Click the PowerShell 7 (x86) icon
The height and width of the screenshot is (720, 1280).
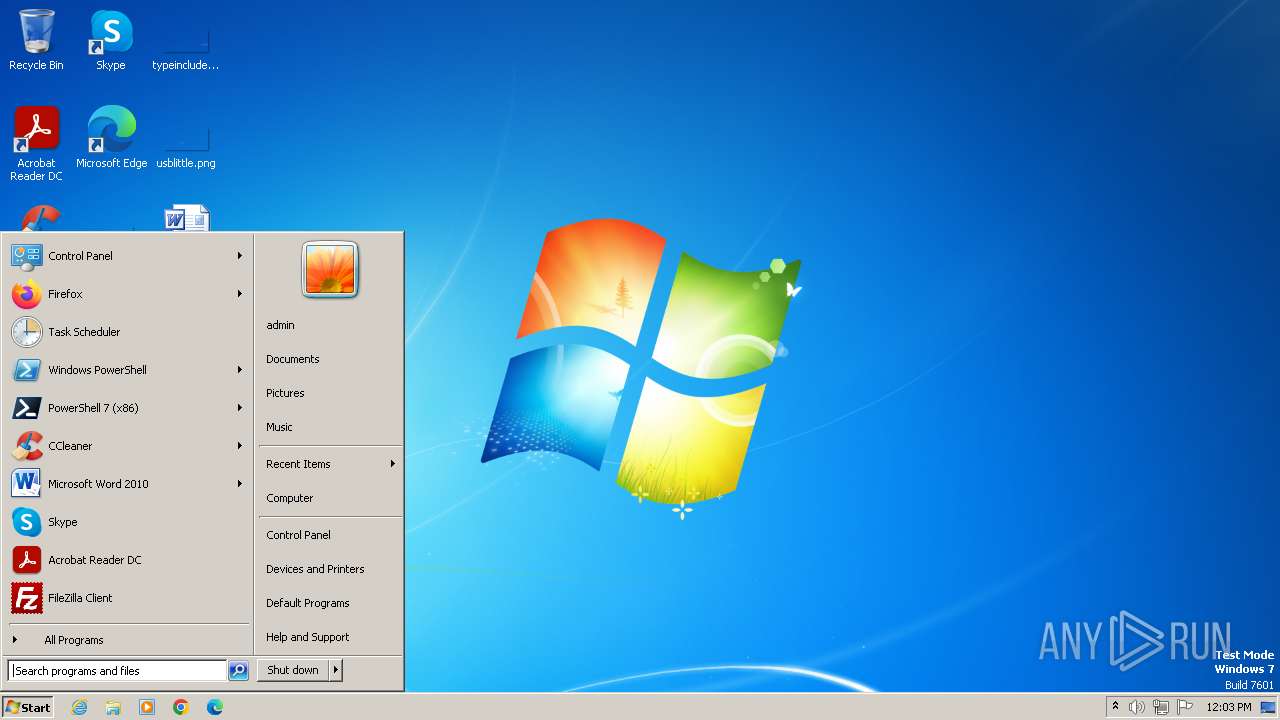coord(26,408)
